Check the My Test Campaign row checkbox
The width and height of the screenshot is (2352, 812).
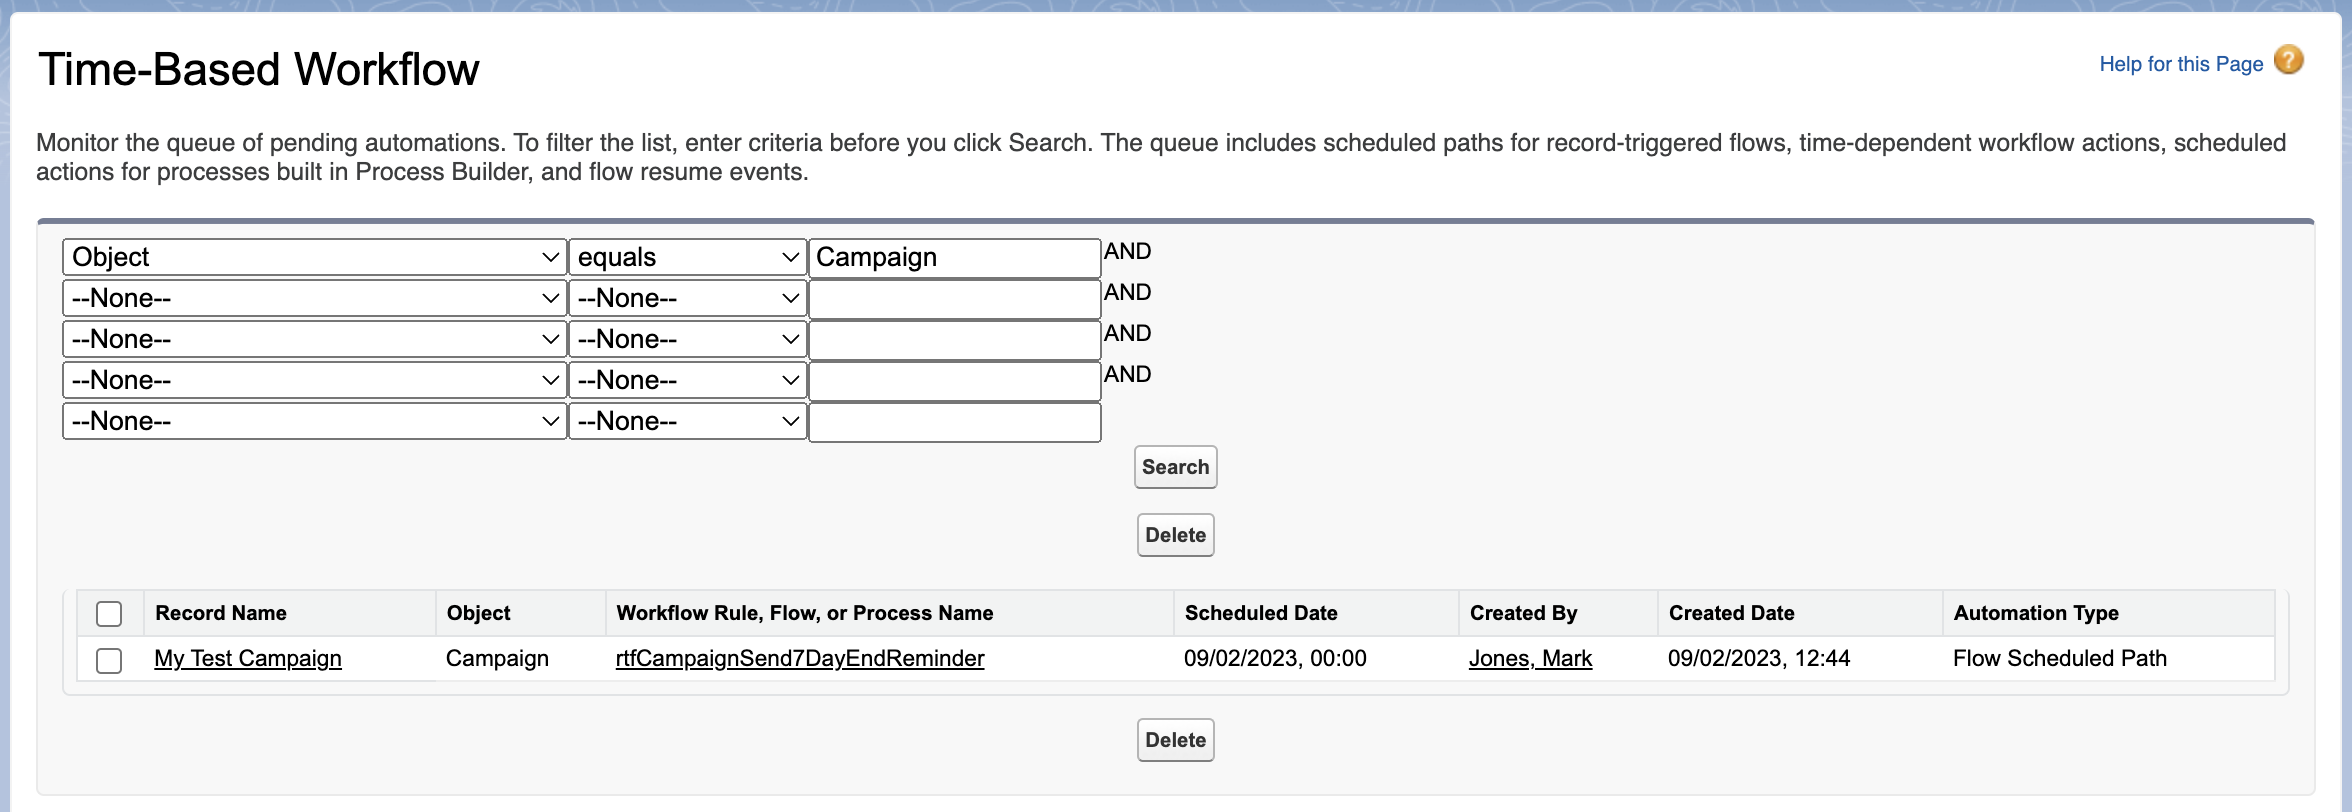pos(109,660)
